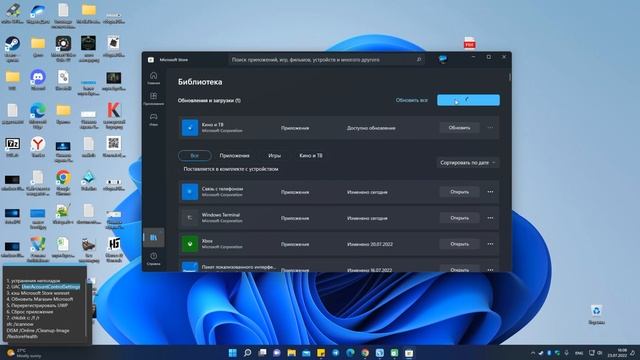Select the Приложения filter tab
This screenshot has height=360, width=640.
pos(234,156)
